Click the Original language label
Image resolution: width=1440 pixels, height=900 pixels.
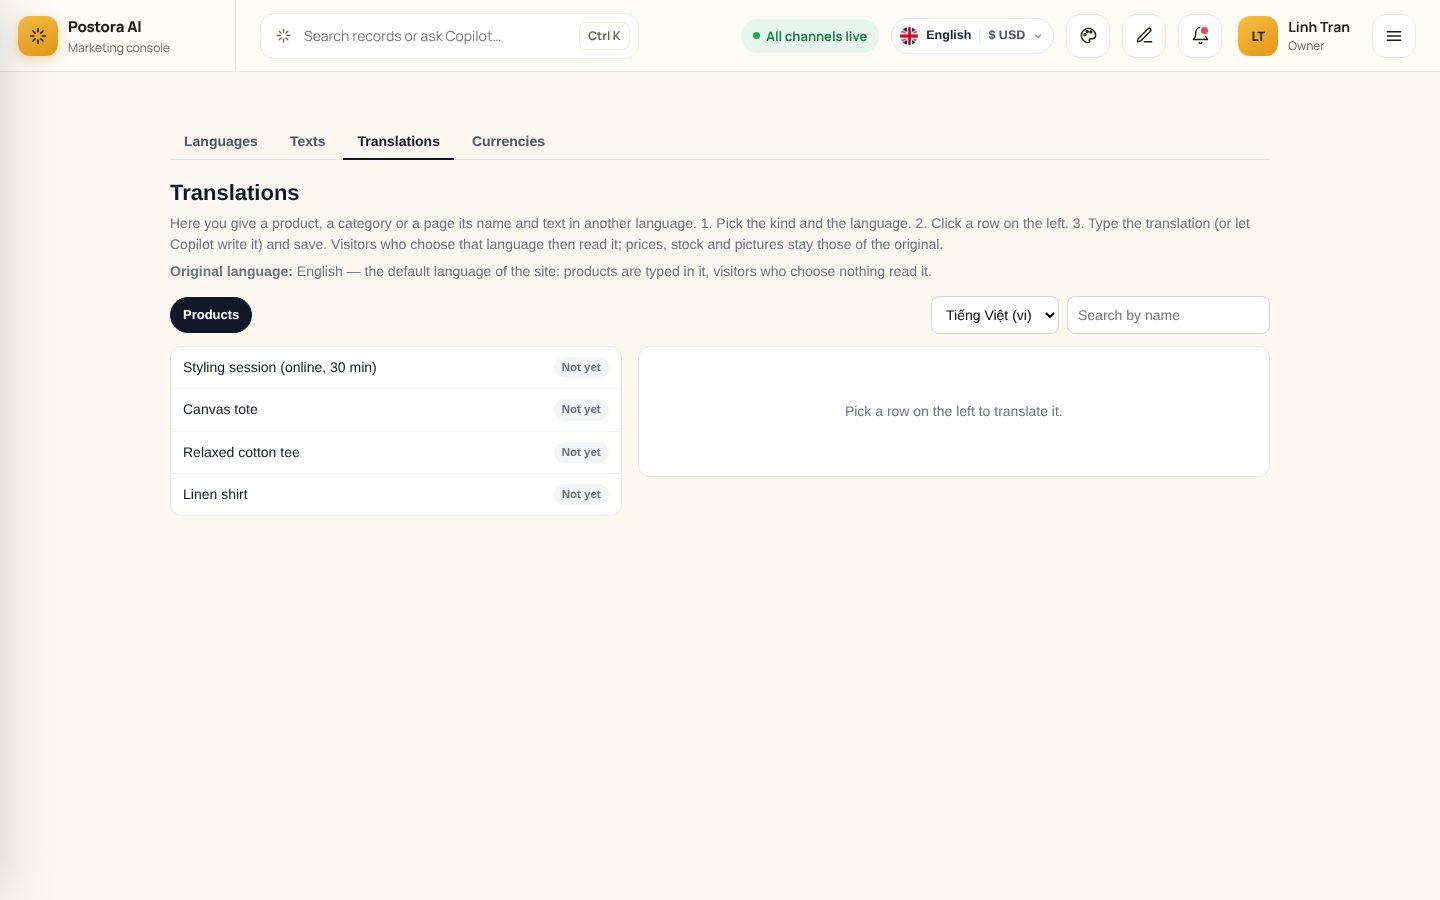[231, 271]
